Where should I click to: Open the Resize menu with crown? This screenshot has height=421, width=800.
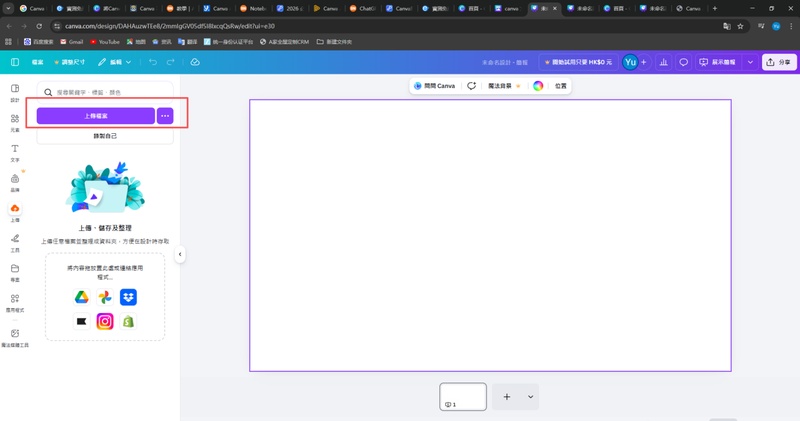(x=70, y=62)
